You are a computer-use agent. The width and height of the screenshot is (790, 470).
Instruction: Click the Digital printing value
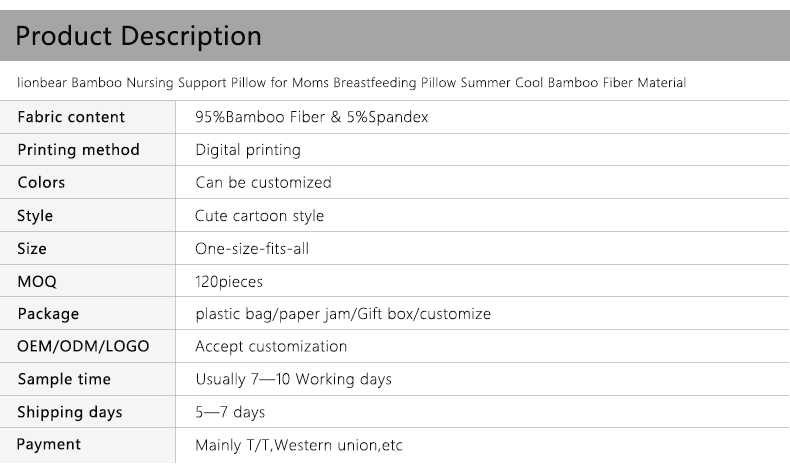[247, 150]
